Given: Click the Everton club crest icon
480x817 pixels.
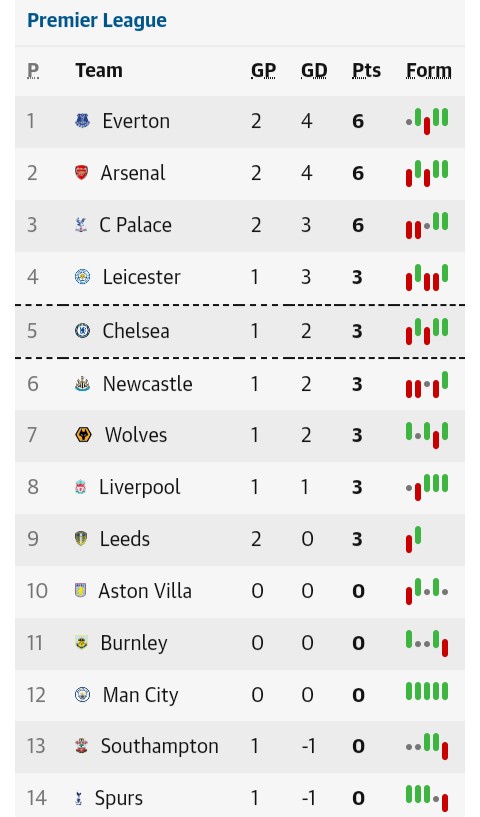Looking at the screenshot, I should [x=82, y=121].
